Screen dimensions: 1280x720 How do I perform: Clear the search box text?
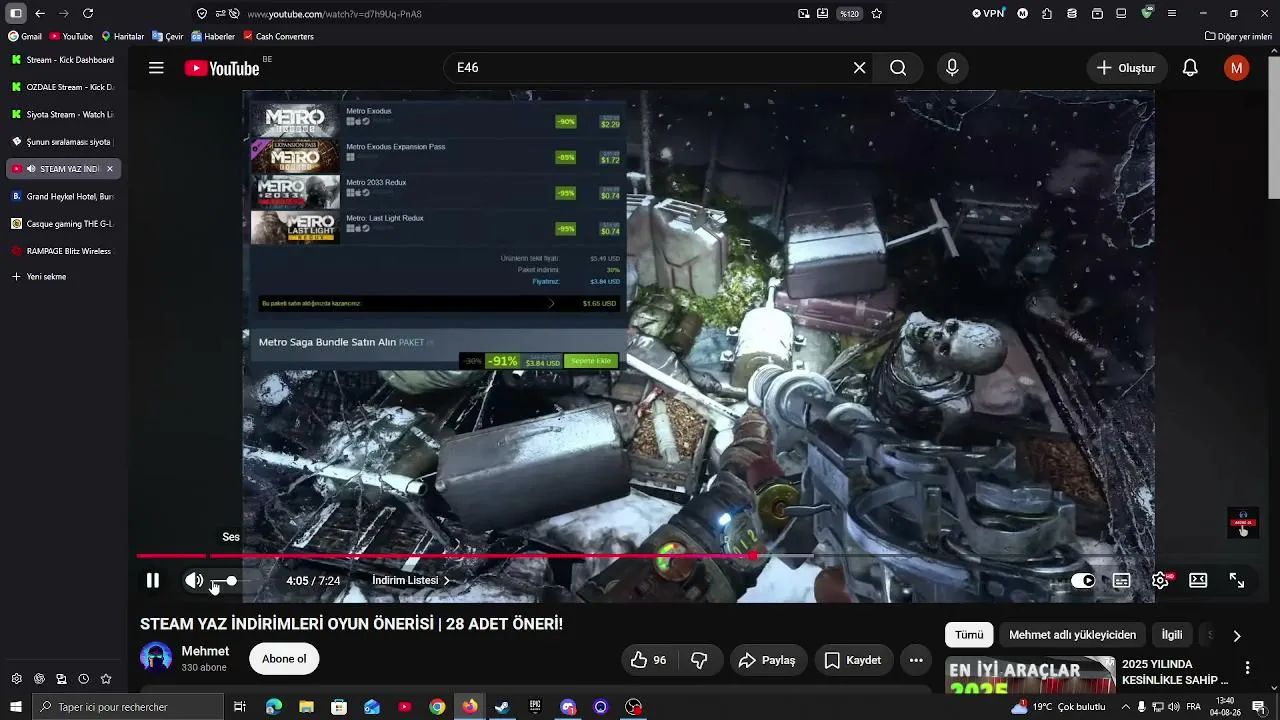click(859, 68)
